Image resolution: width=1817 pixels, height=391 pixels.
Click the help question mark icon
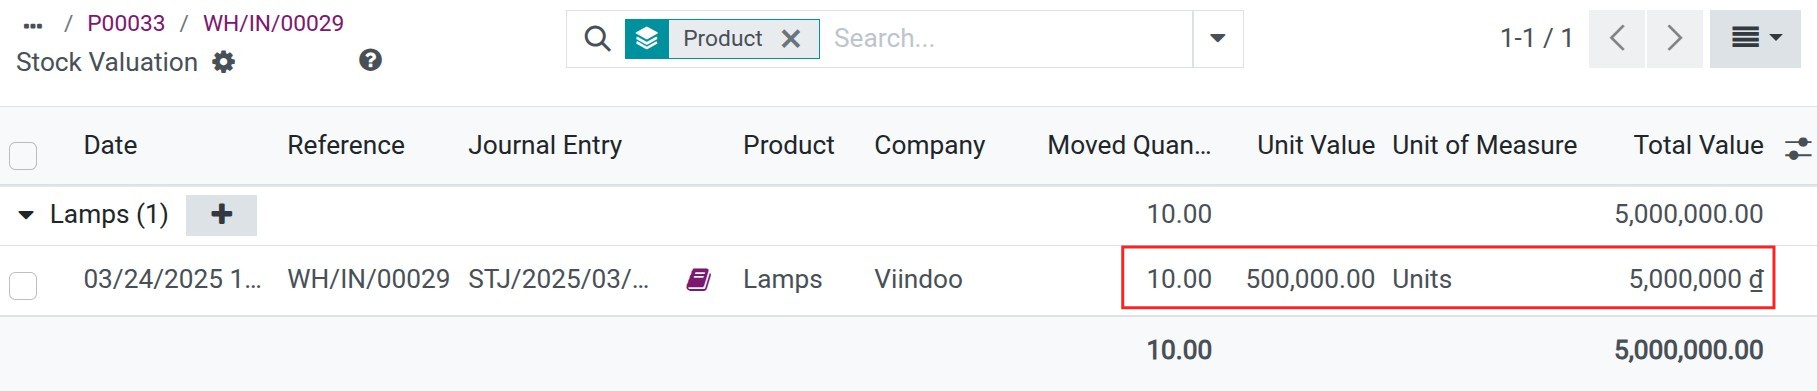pyautogui.click(x=370, y=60)
